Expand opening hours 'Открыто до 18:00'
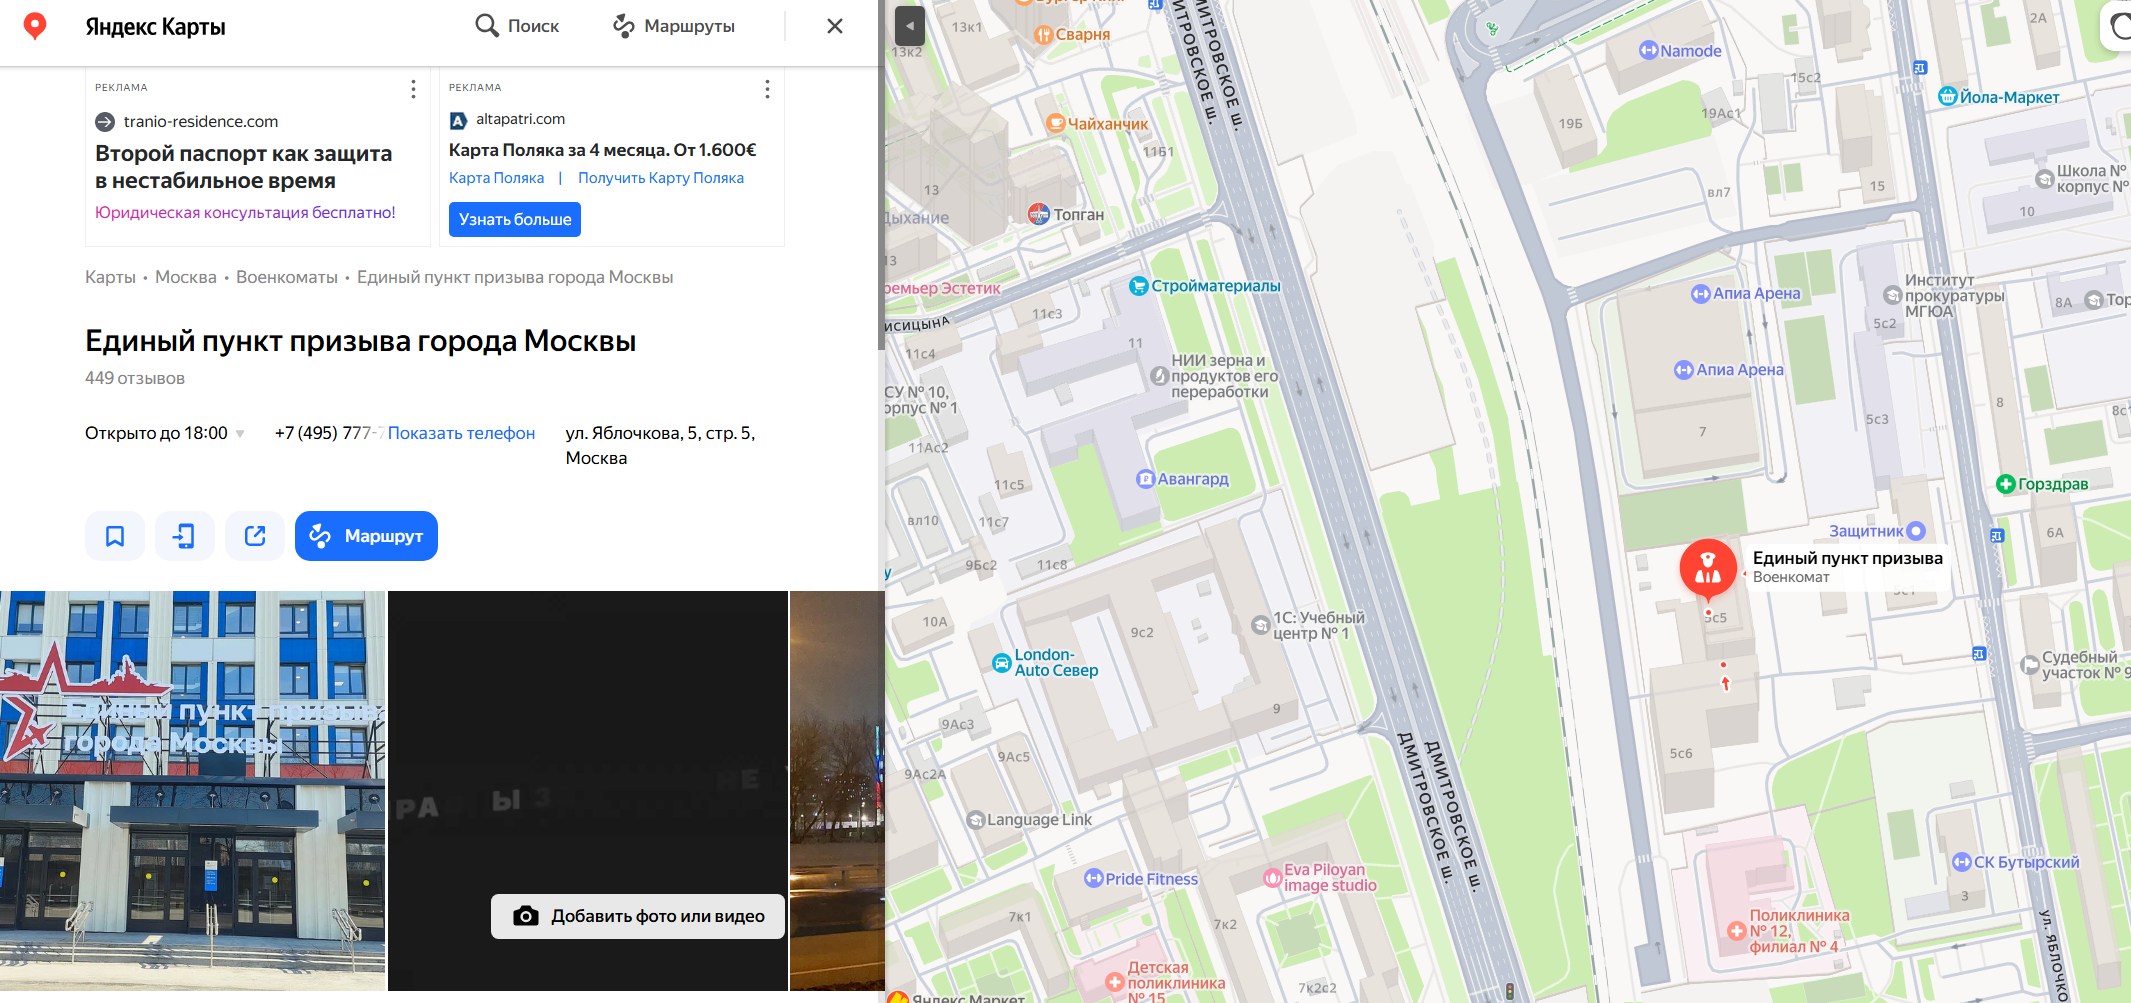The image size is (2131, 1003). point(165,433)
